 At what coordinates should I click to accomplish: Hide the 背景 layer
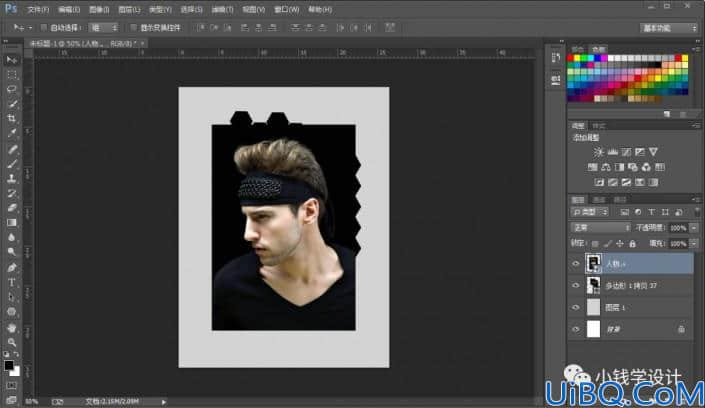[x=576, y=329]
